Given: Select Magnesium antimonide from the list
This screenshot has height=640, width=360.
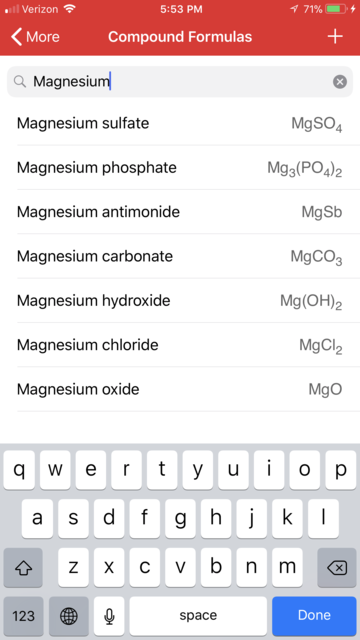Looking at the screenshot, I should click(x=180, y=212).
